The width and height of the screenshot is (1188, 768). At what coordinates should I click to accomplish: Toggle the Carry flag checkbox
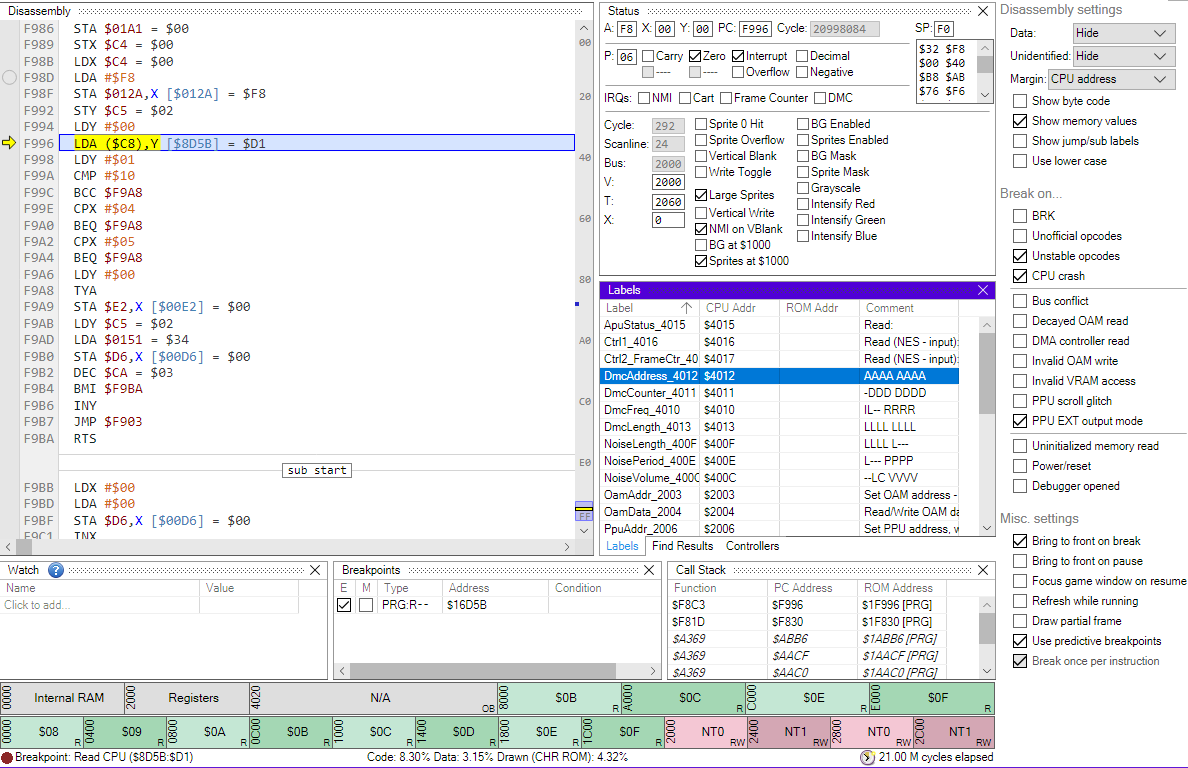click(x=648, y=56)
